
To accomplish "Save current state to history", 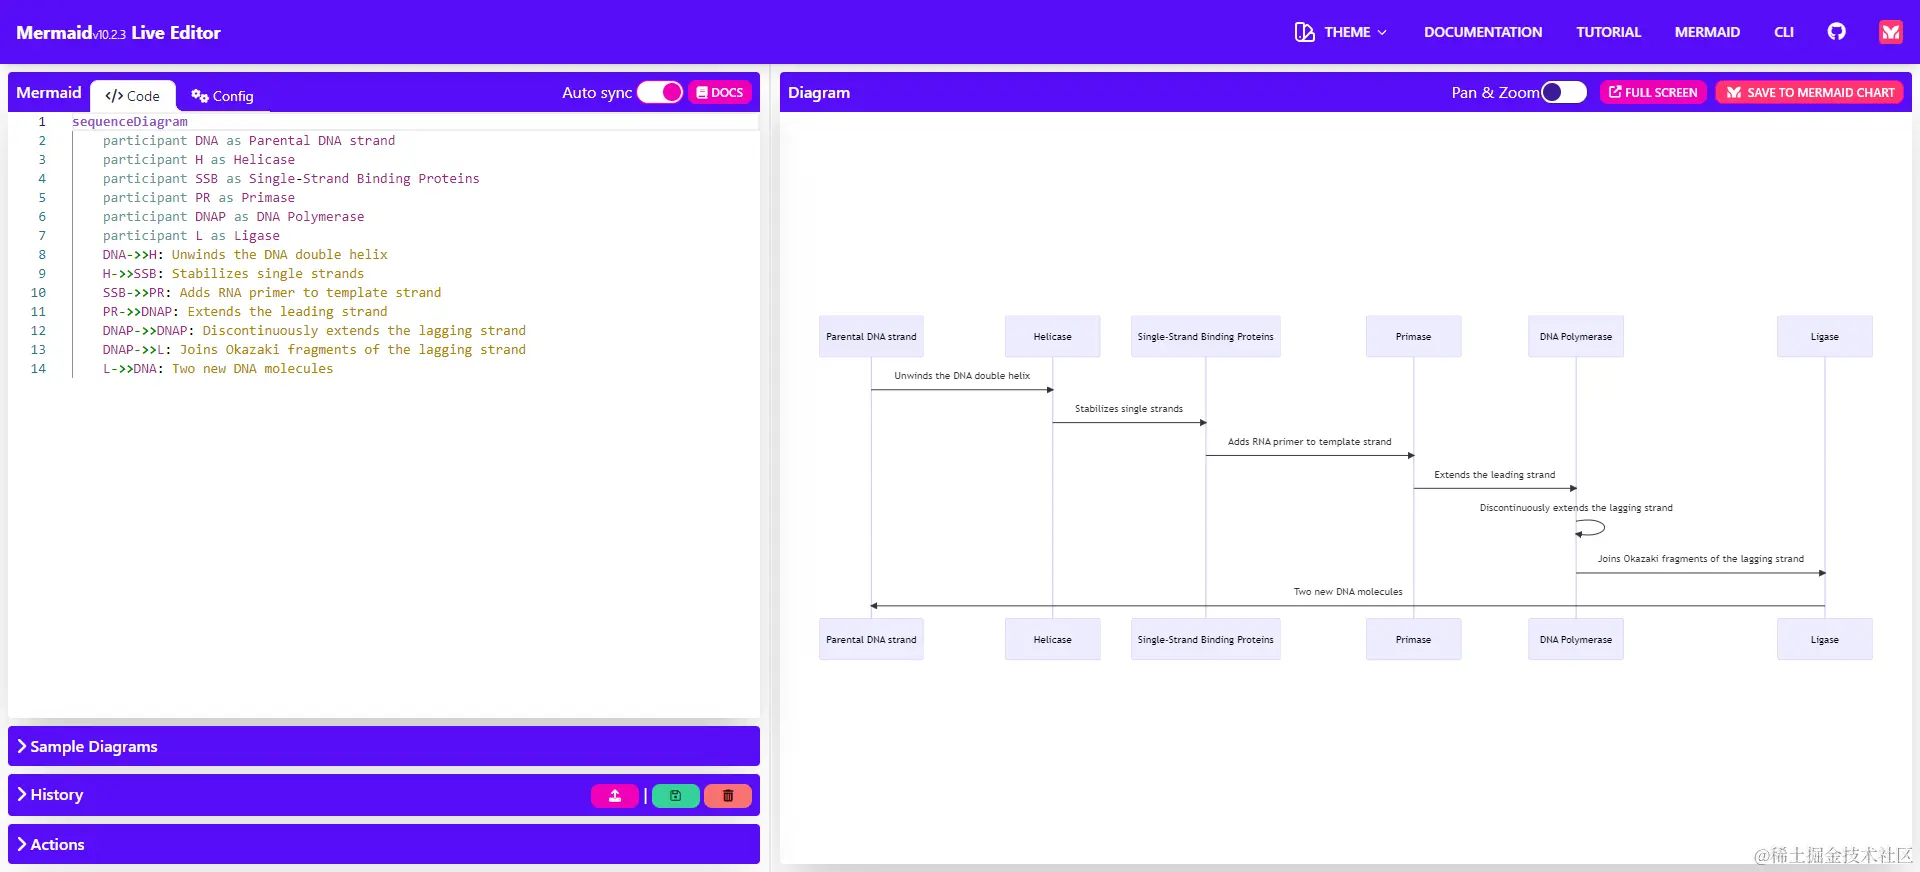I will pos(676,796).
